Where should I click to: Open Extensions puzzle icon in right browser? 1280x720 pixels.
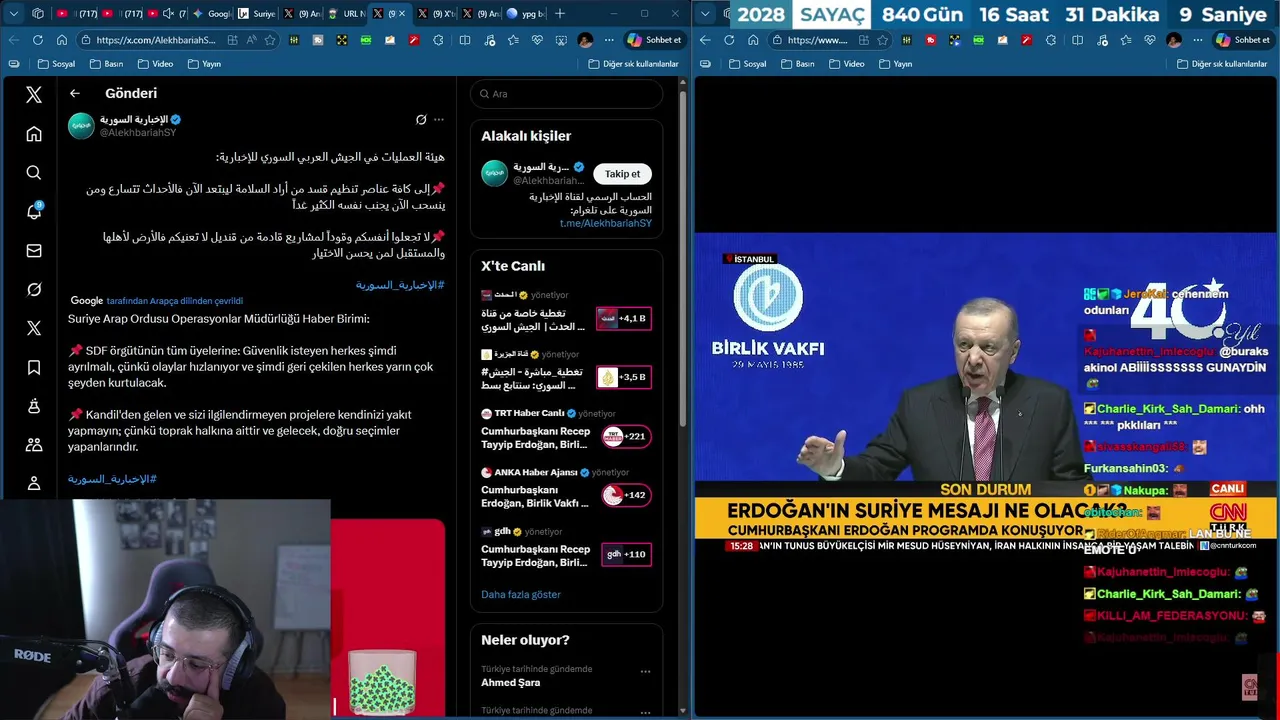pyautogui.click(x=1050, y=40)
